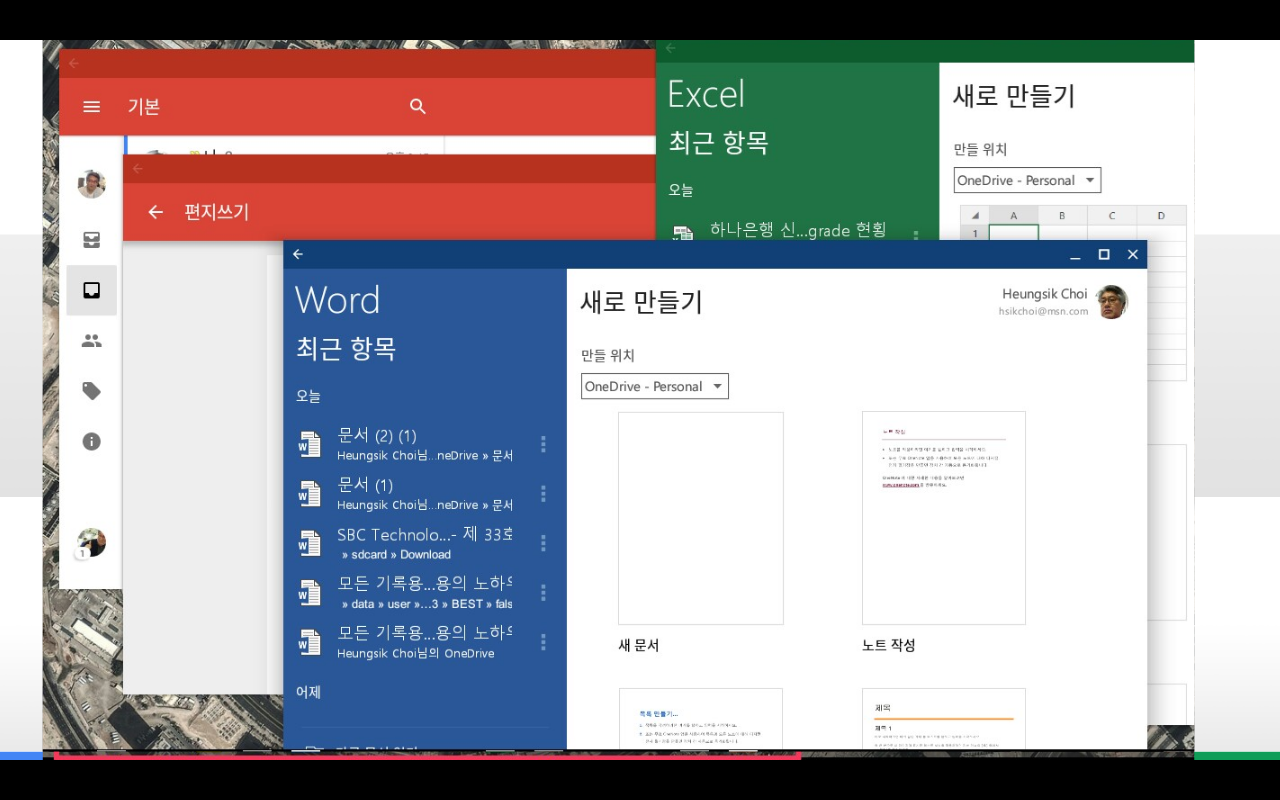
Task: Switch to the second account avatar at the sidebar bottom
Action: tap(91, 543)
